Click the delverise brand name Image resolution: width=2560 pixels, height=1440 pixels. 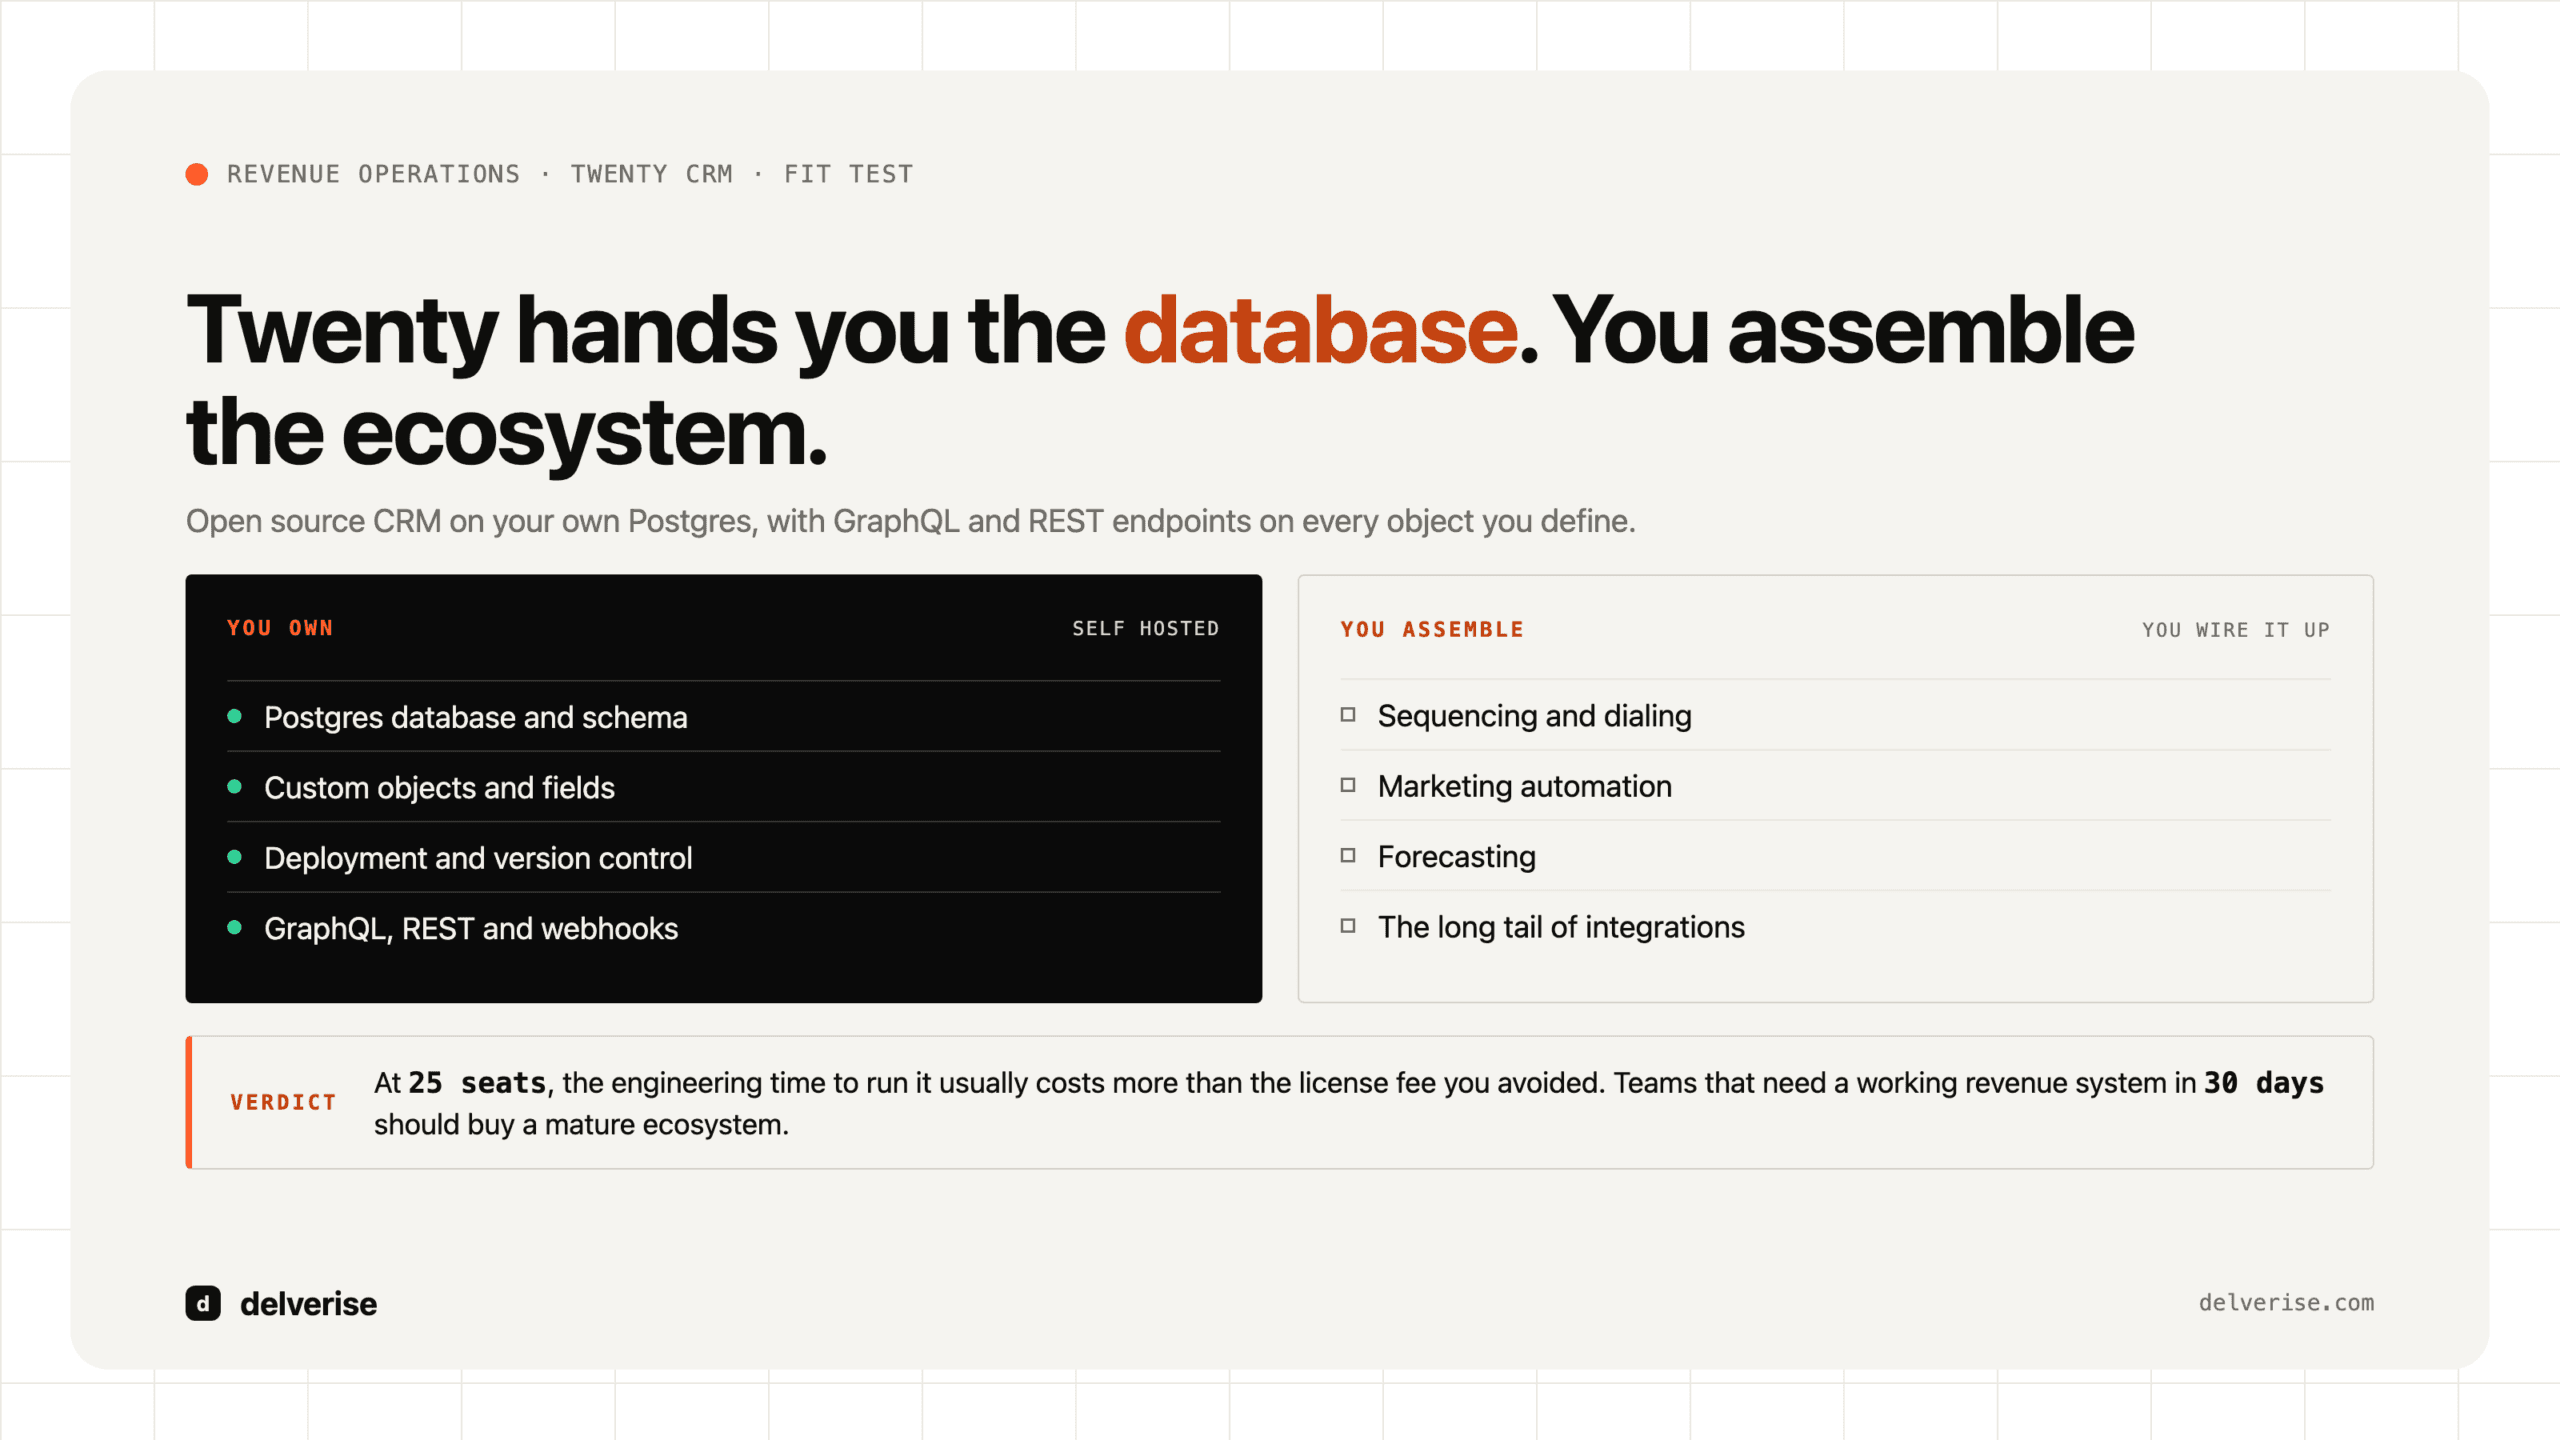click(x=308, y=1304)
